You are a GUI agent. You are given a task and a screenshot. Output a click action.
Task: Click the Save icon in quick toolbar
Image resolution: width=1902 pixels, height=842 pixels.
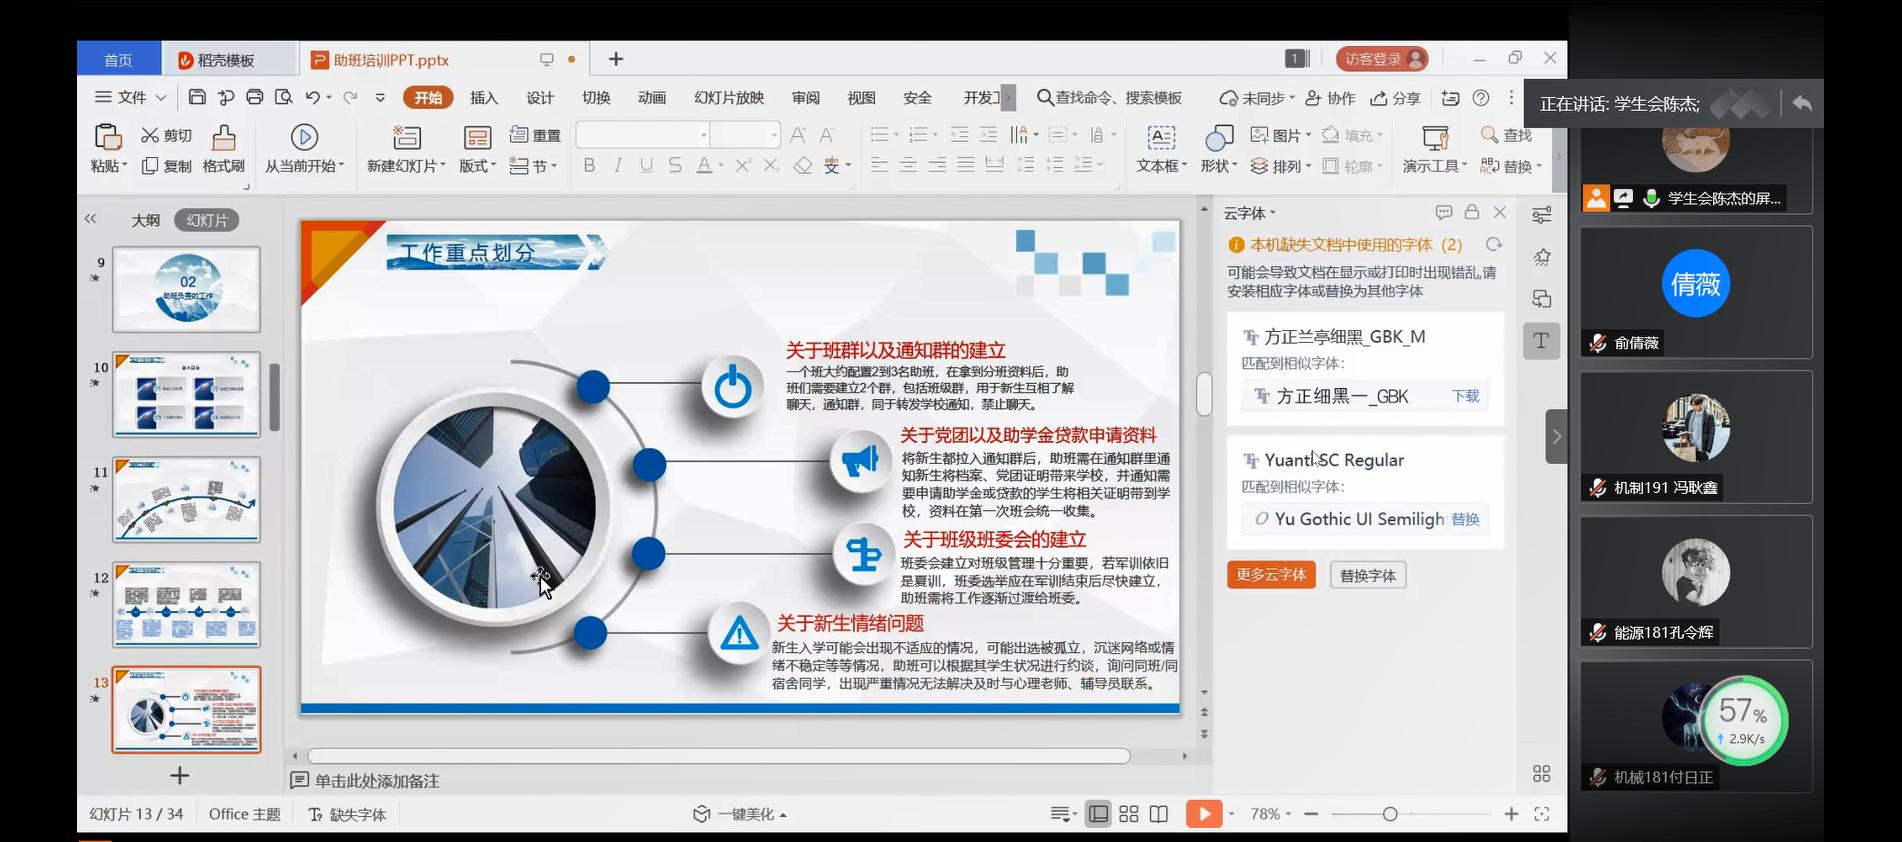click(x=197, y=97)
